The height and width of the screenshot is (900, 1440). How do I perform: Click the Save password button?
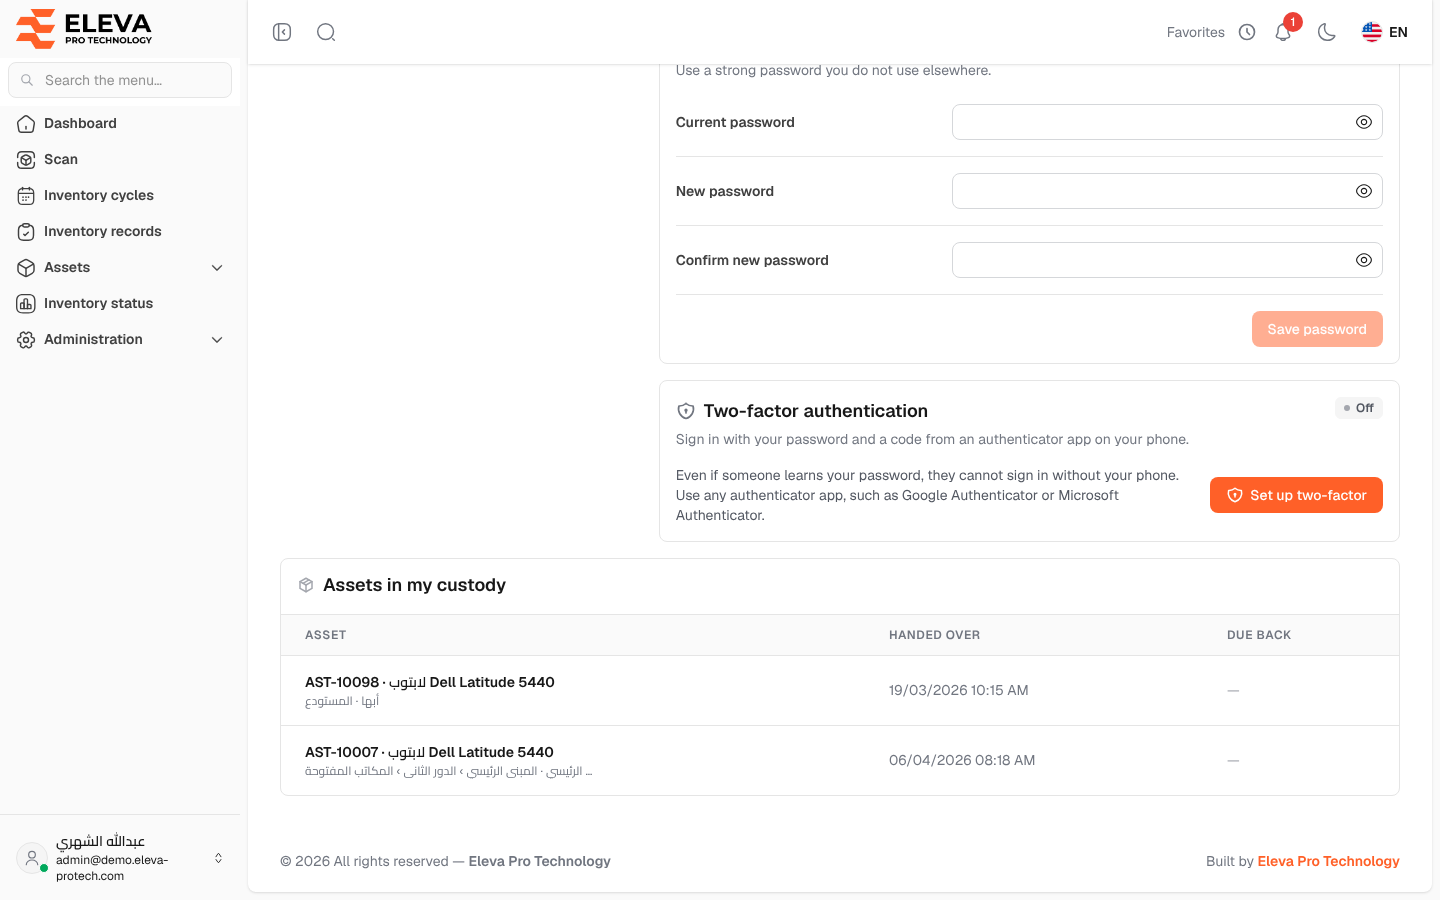point(1317,329)
